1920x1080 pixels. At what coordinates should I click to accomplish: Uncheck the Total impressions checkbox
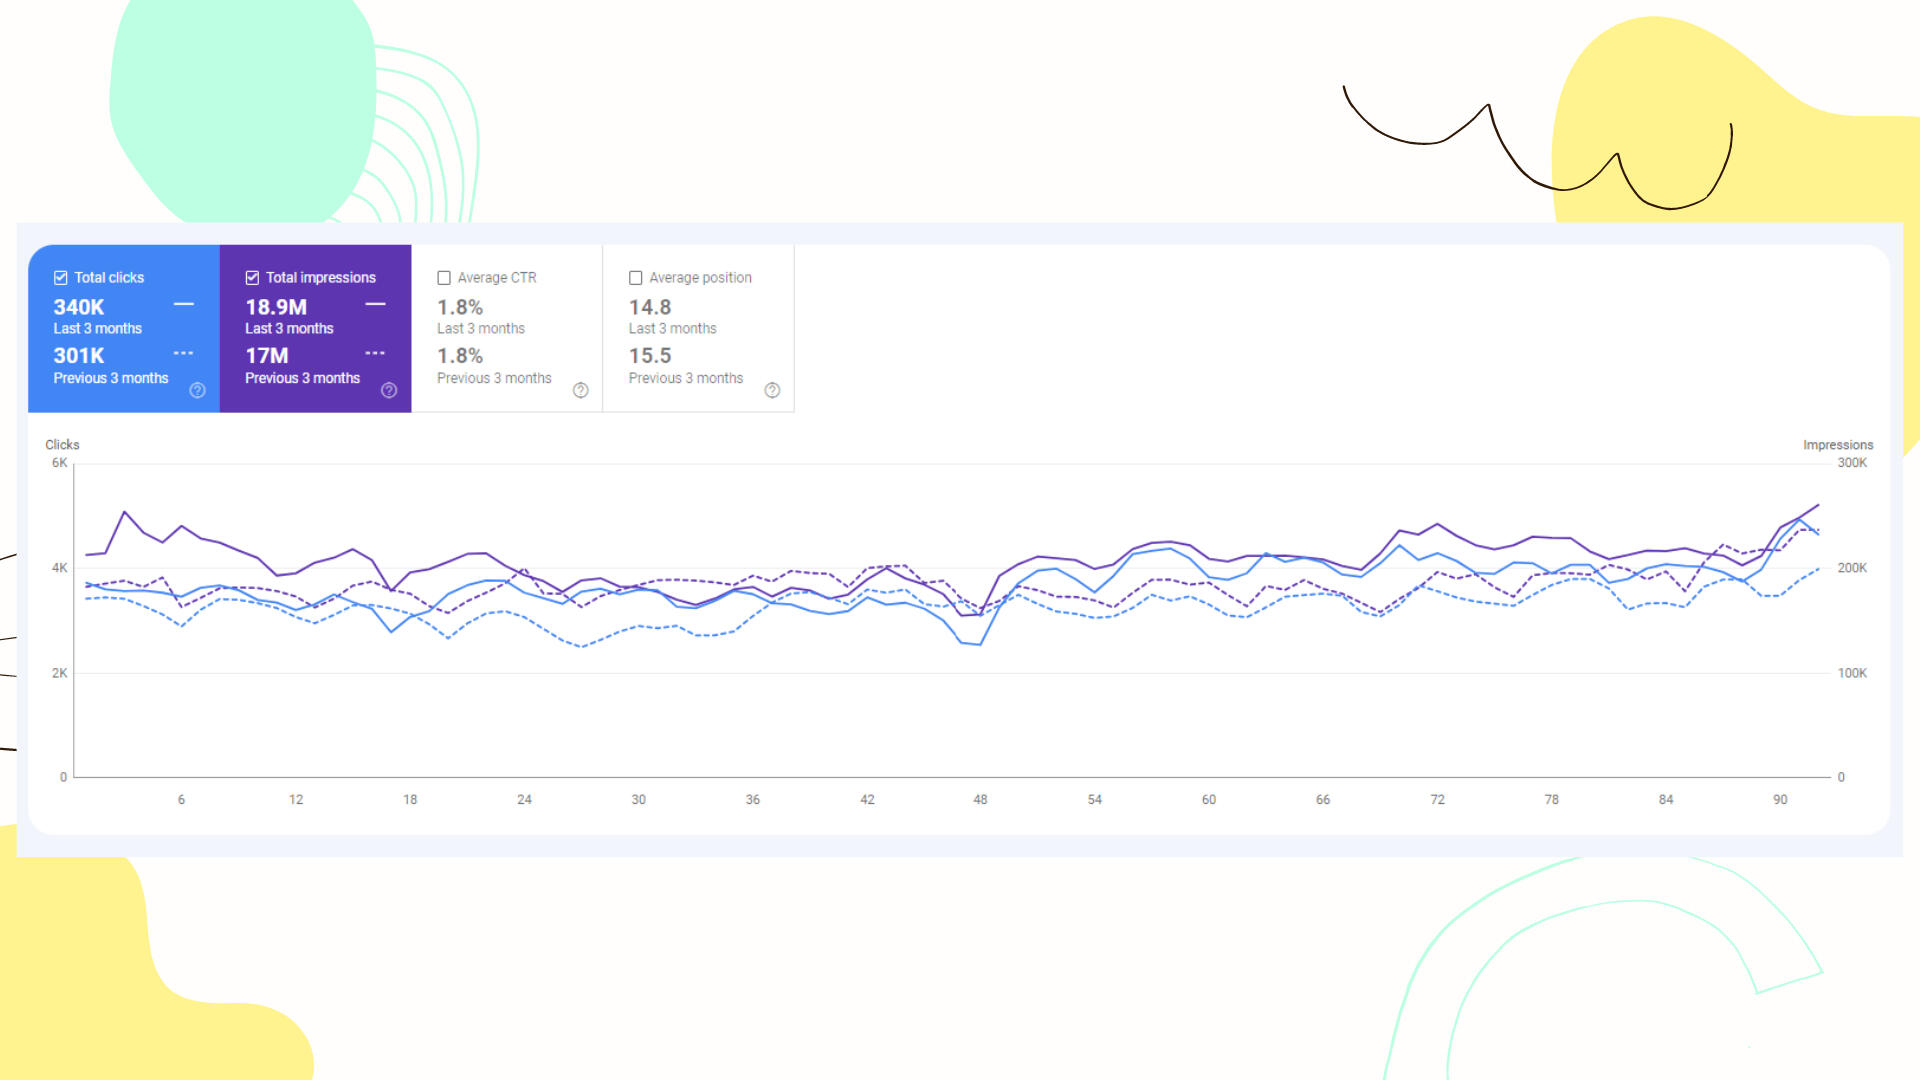252,278
